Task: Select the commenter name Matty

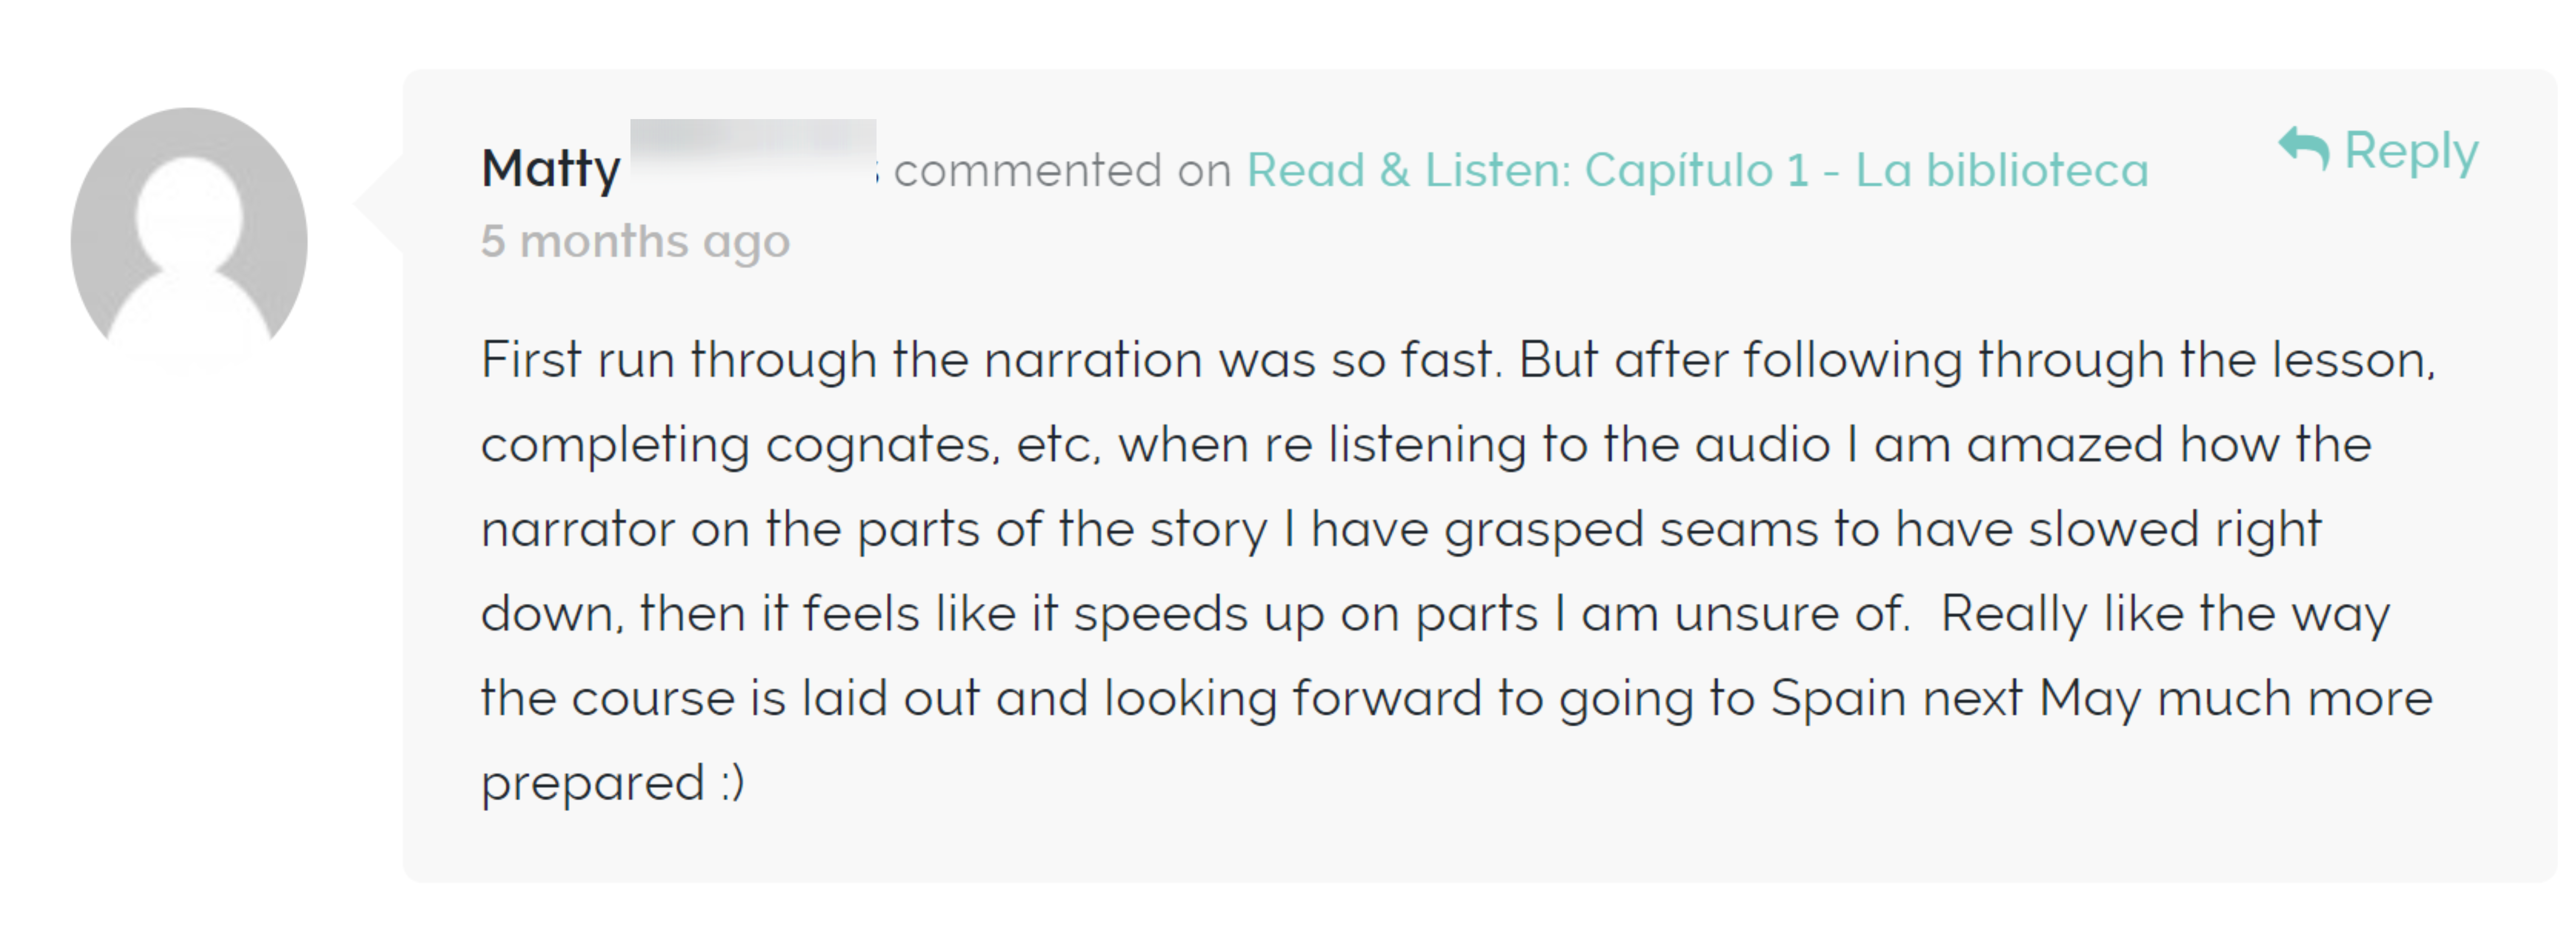Action: point(551,169)
